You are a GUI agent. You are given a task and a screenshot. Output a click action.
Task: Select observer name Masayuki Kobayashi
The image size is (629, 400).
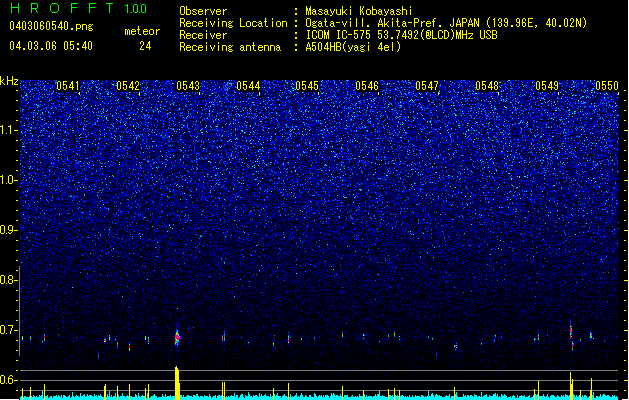pyautogui.click(x=359, y=11)
